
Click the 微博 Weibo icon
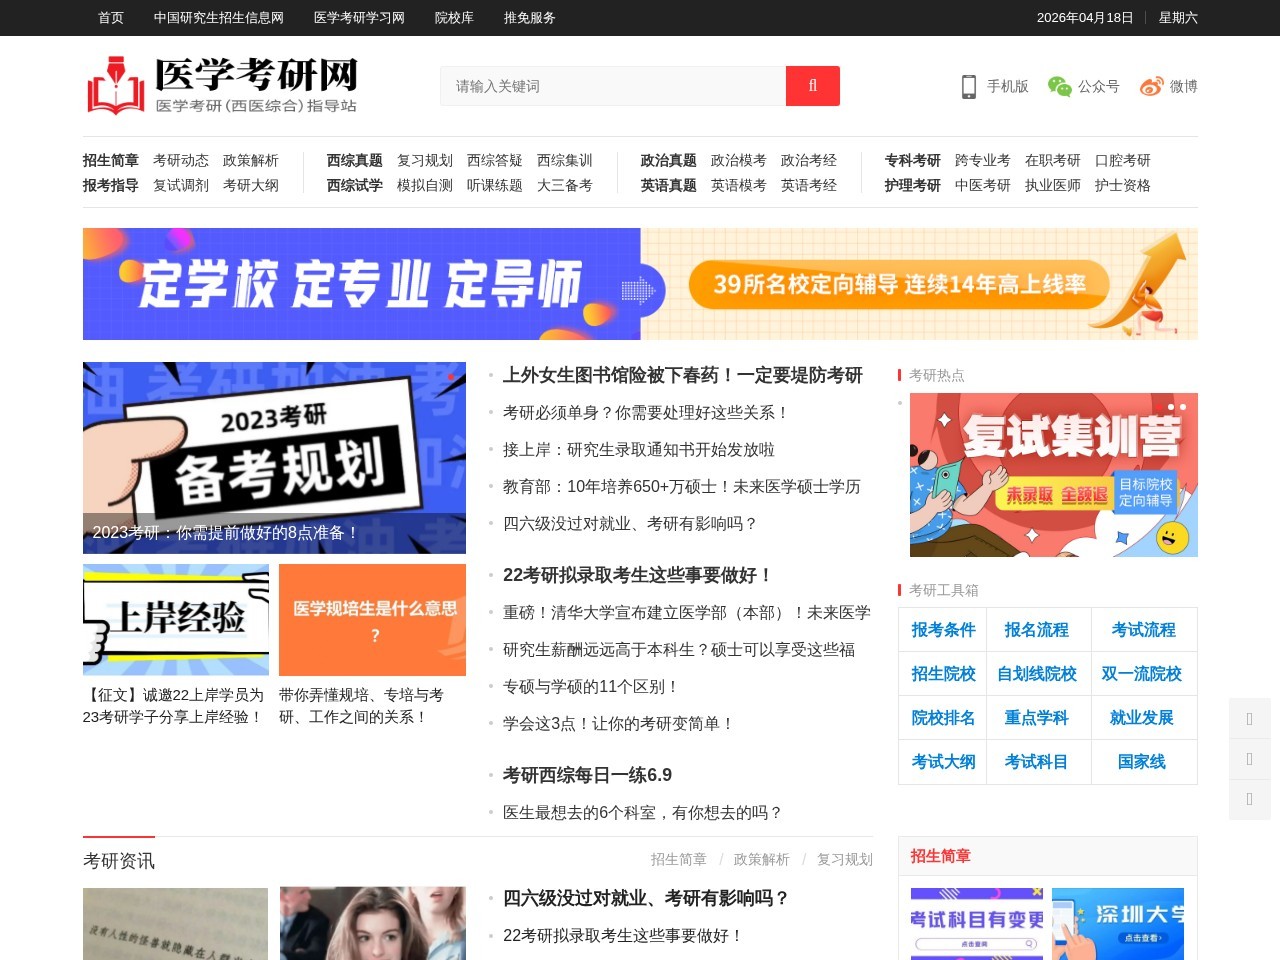(x=1152, y=86)
